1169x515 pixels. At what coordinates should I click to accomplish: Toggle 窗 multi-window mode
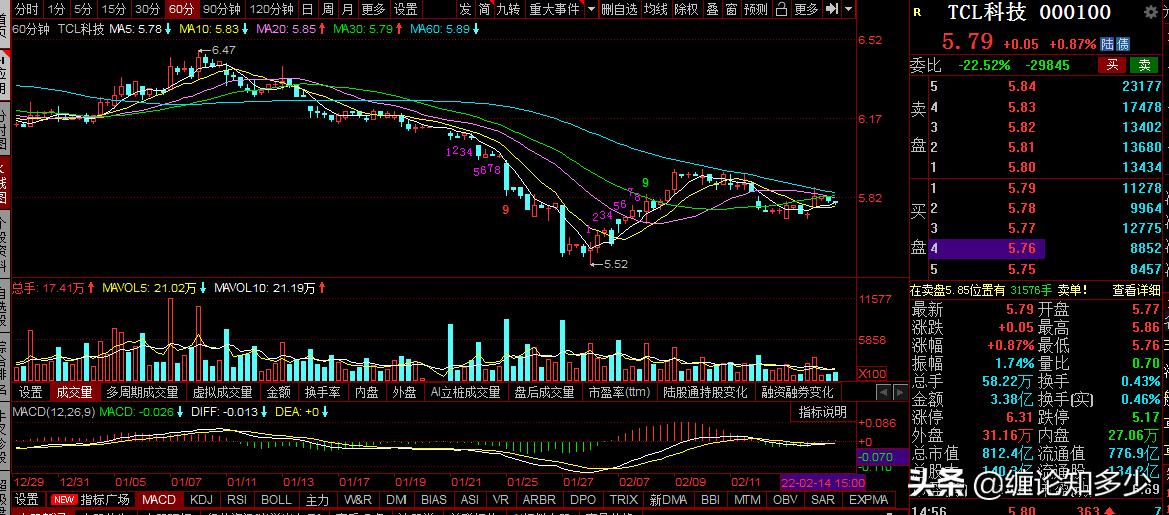coord(731,10)
